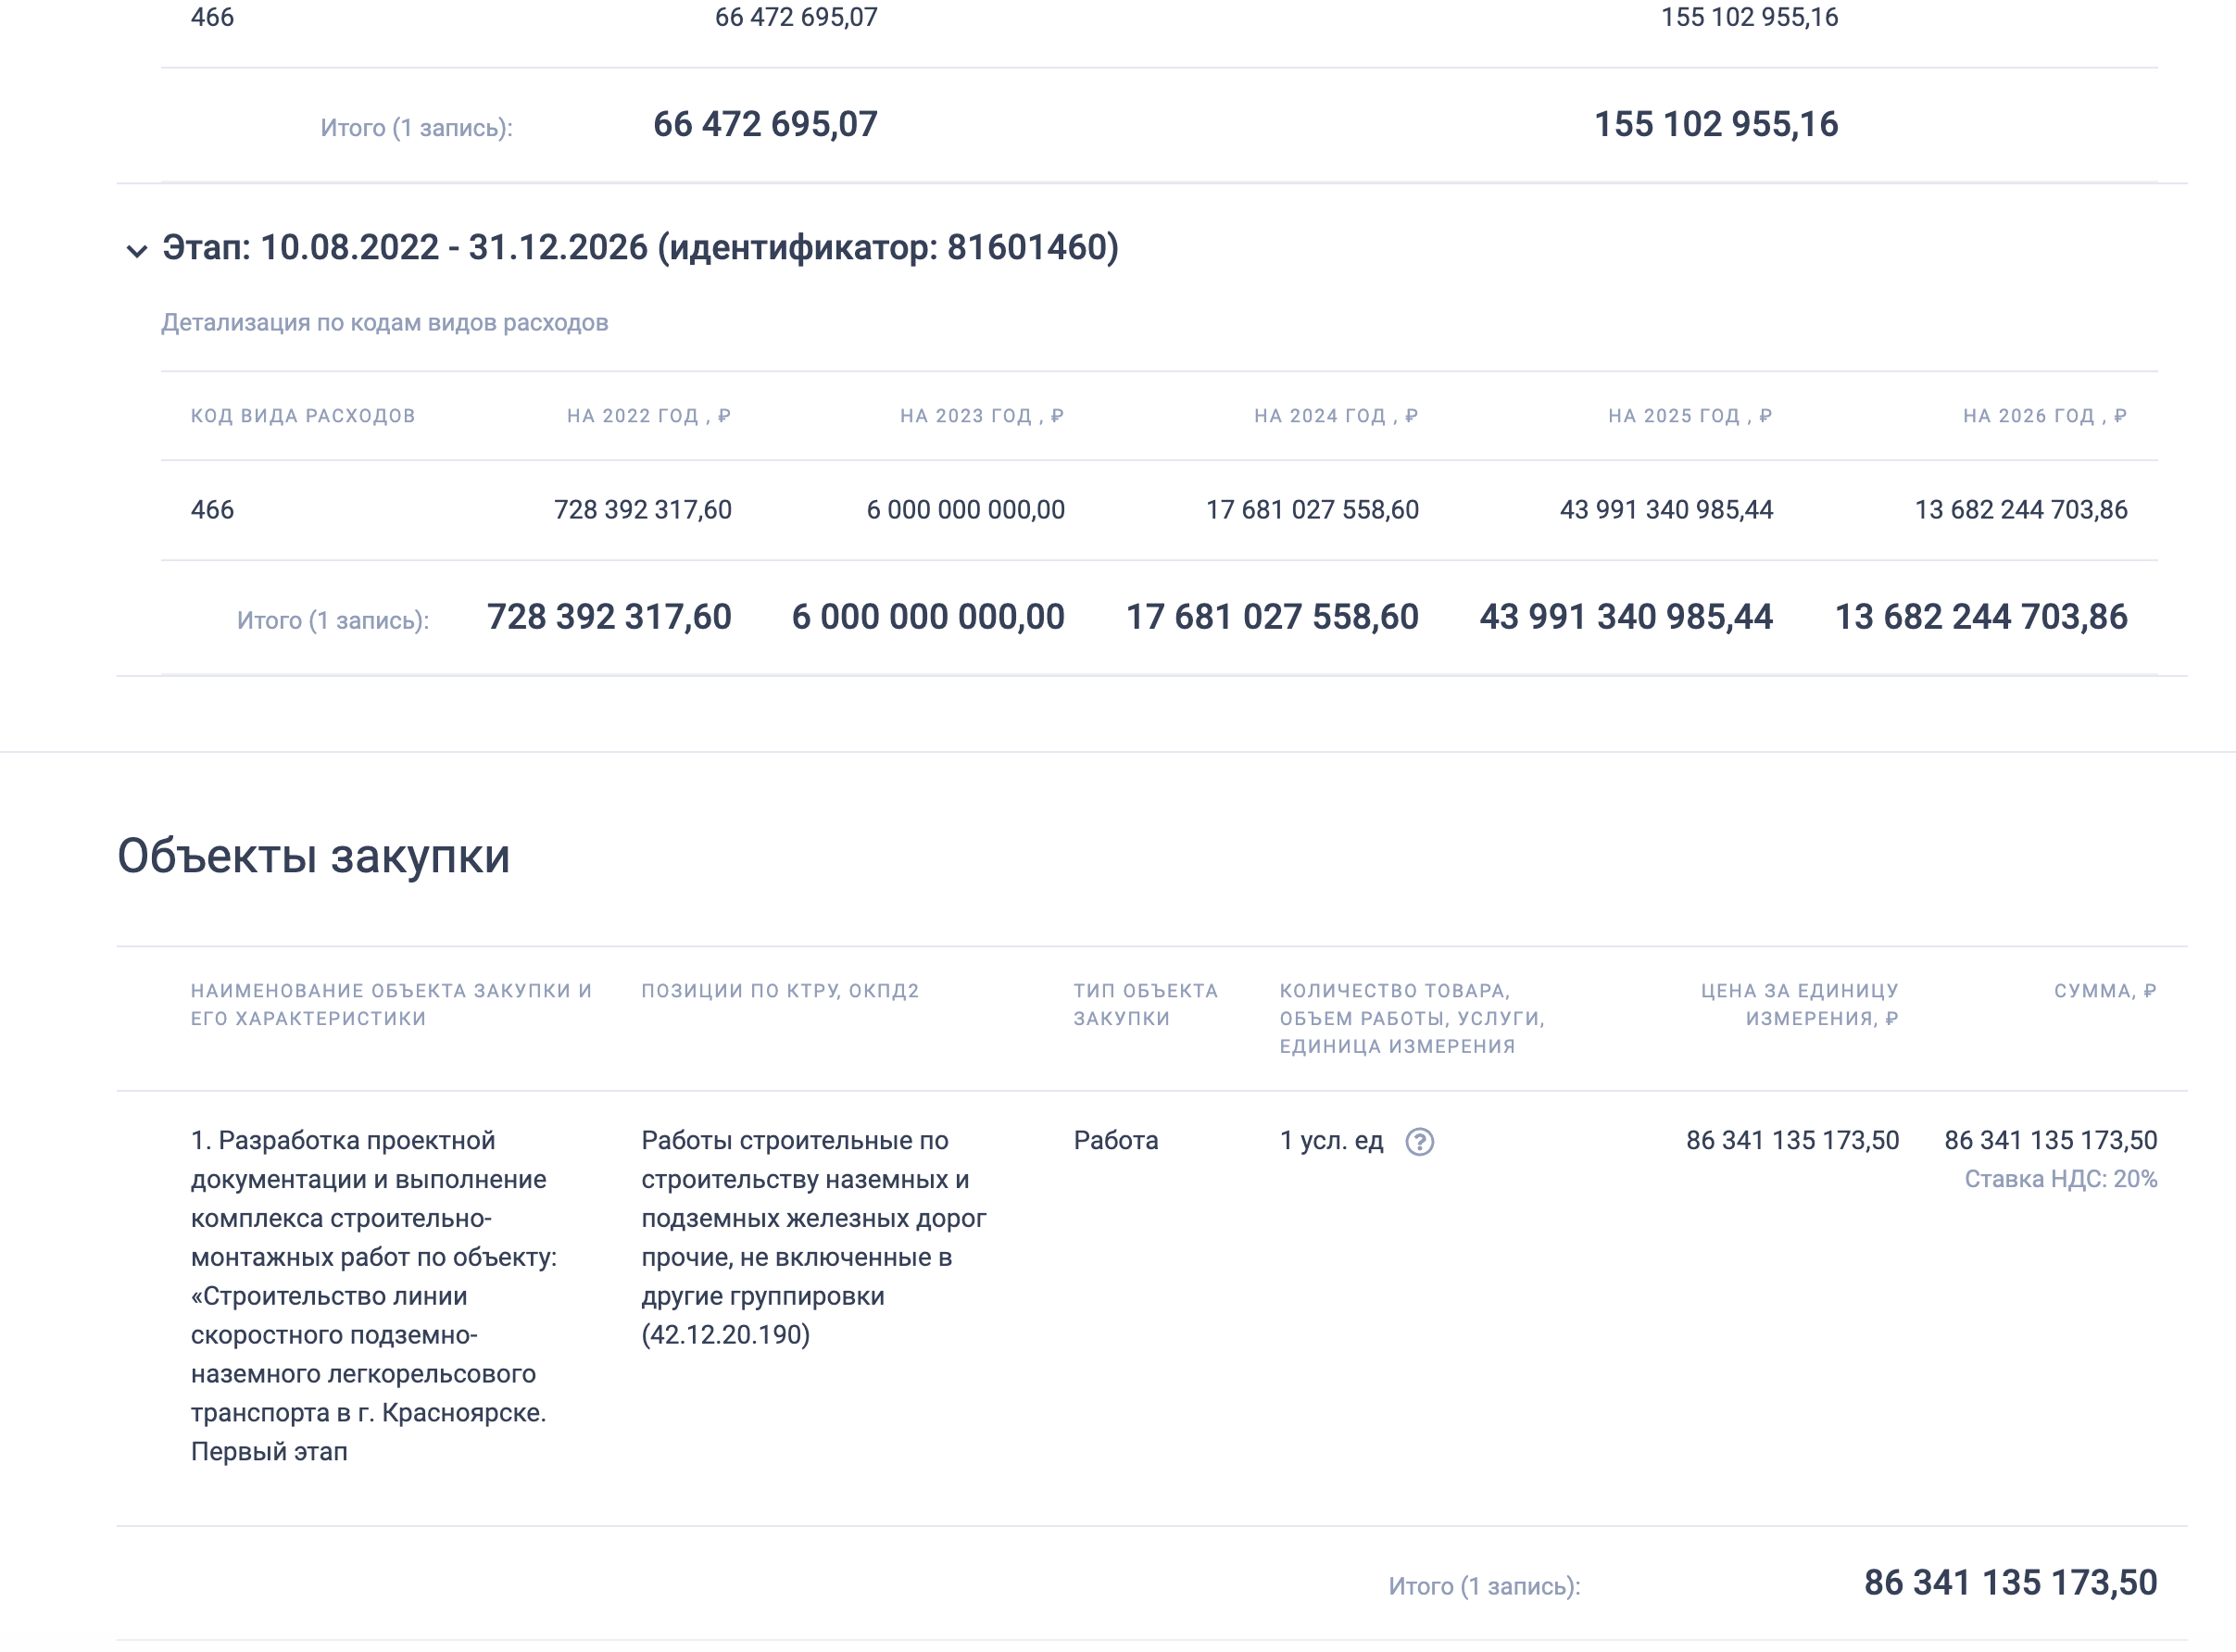This screenshot has width=2236, height=1652.
Task: Click the question mark help icon near усл. ед
Action: click(1419, 1141)
